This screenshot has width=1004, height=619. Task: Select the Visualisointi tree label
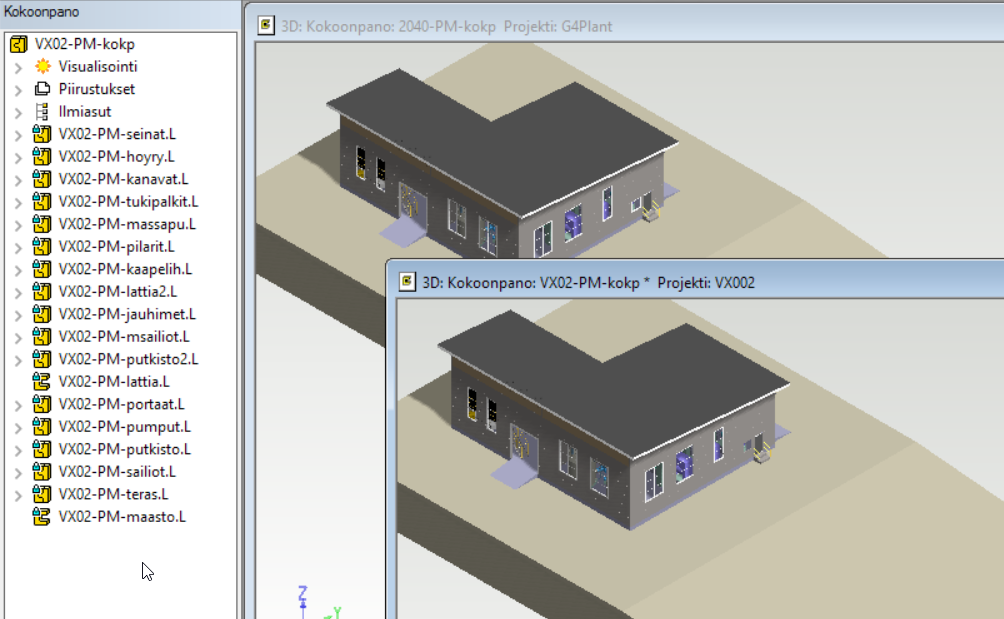[98, 67]
